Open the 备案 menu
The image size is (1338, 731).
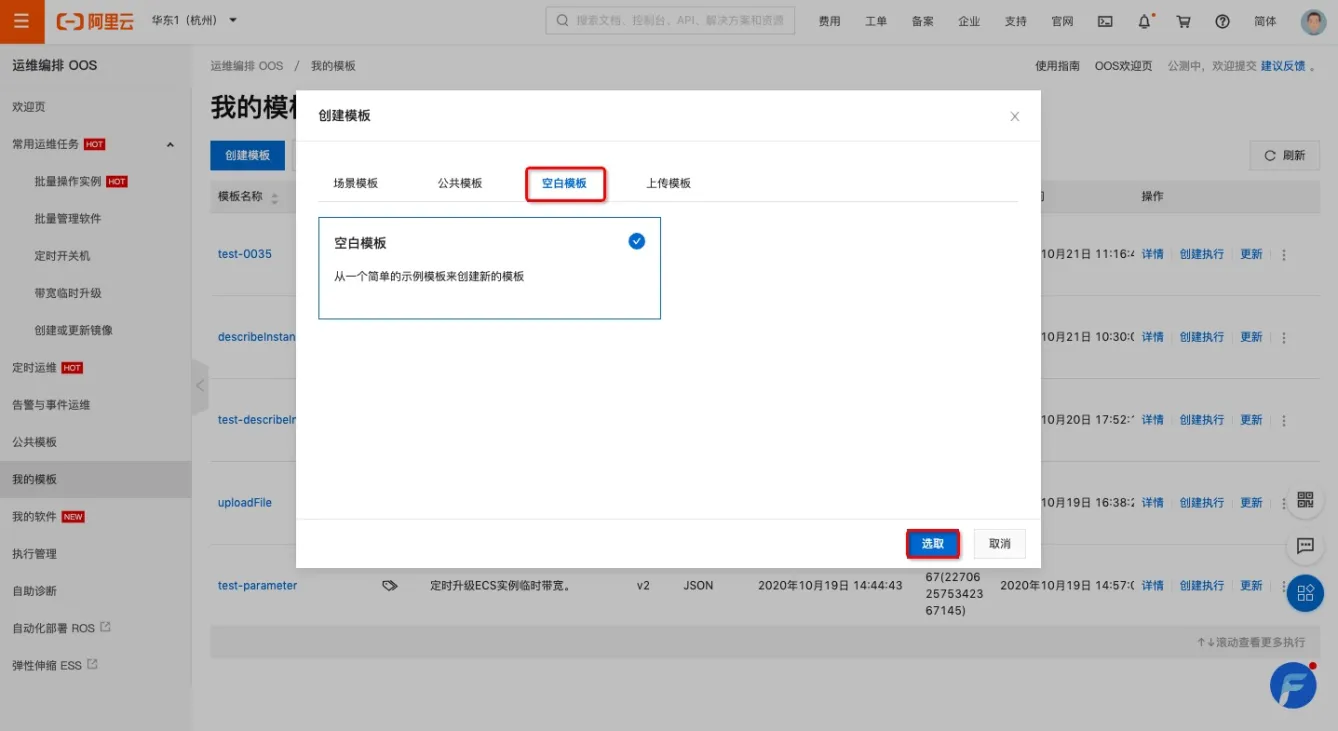(922, 21)
